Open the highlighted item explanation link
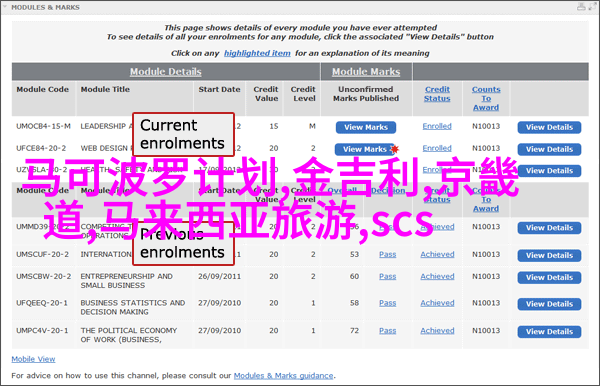Viewport: 600px width, 386px height. click(257, 53)
